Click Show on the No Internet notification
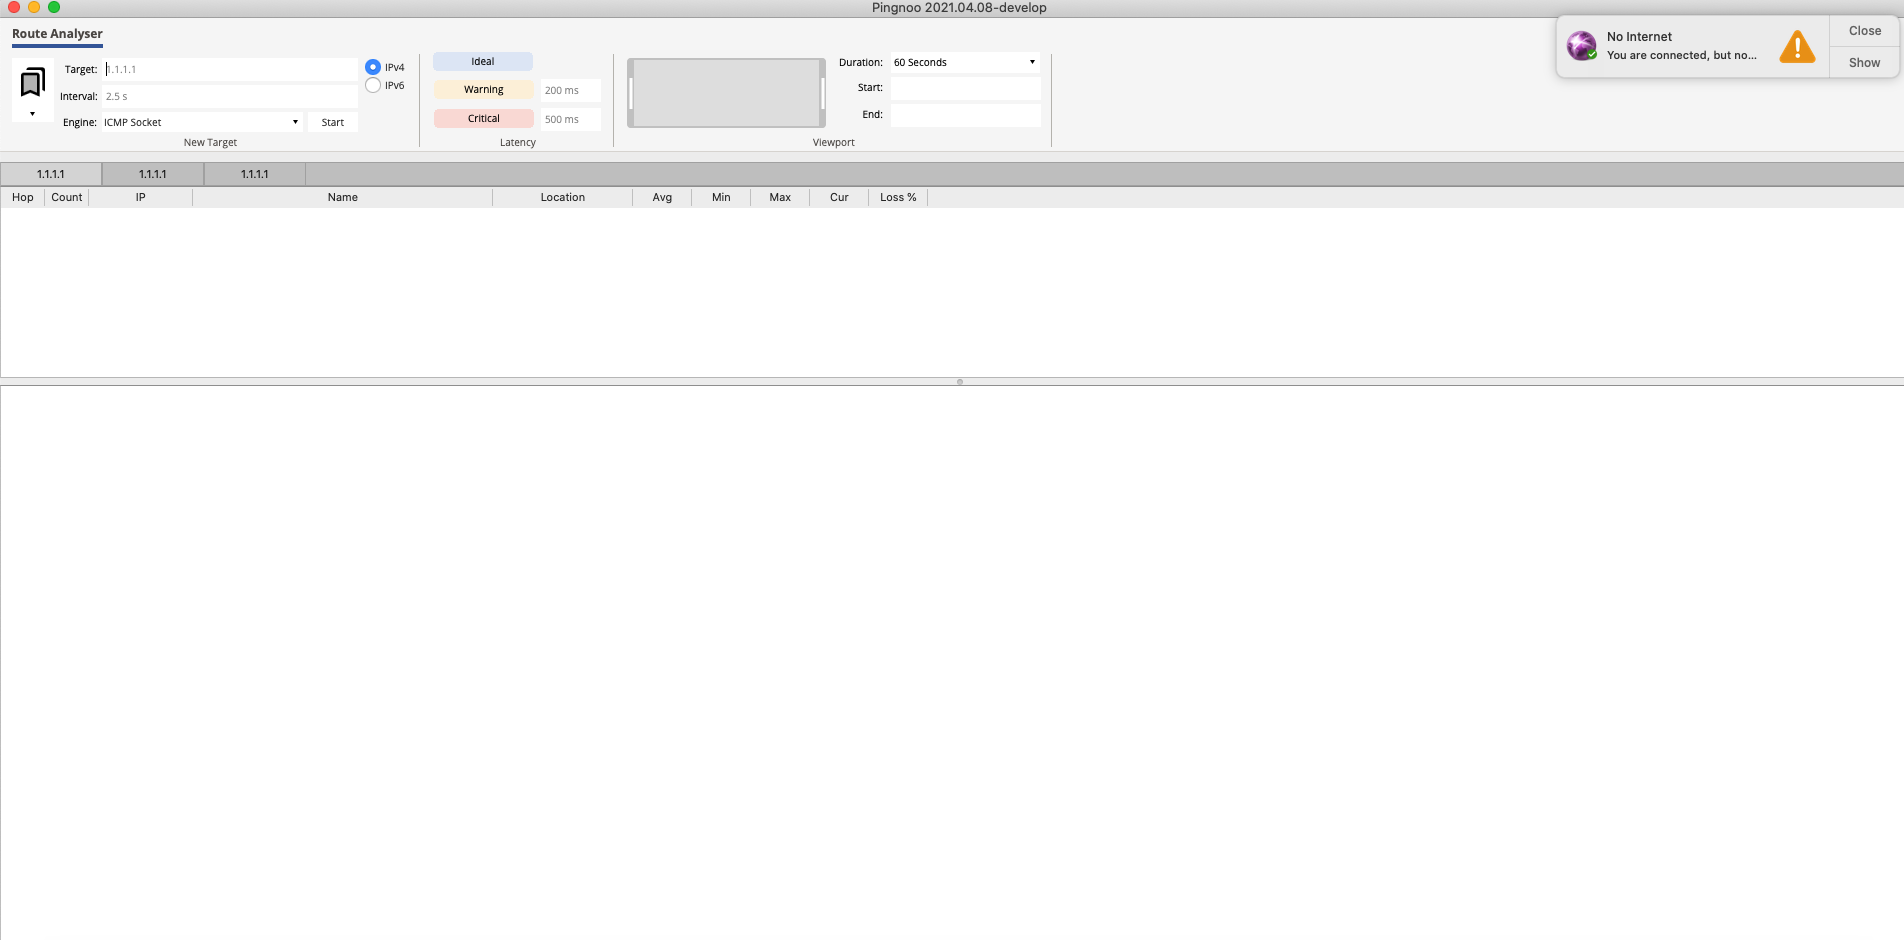Image resolution: width=1904 pixels, height=940 pixels. 1863,62
